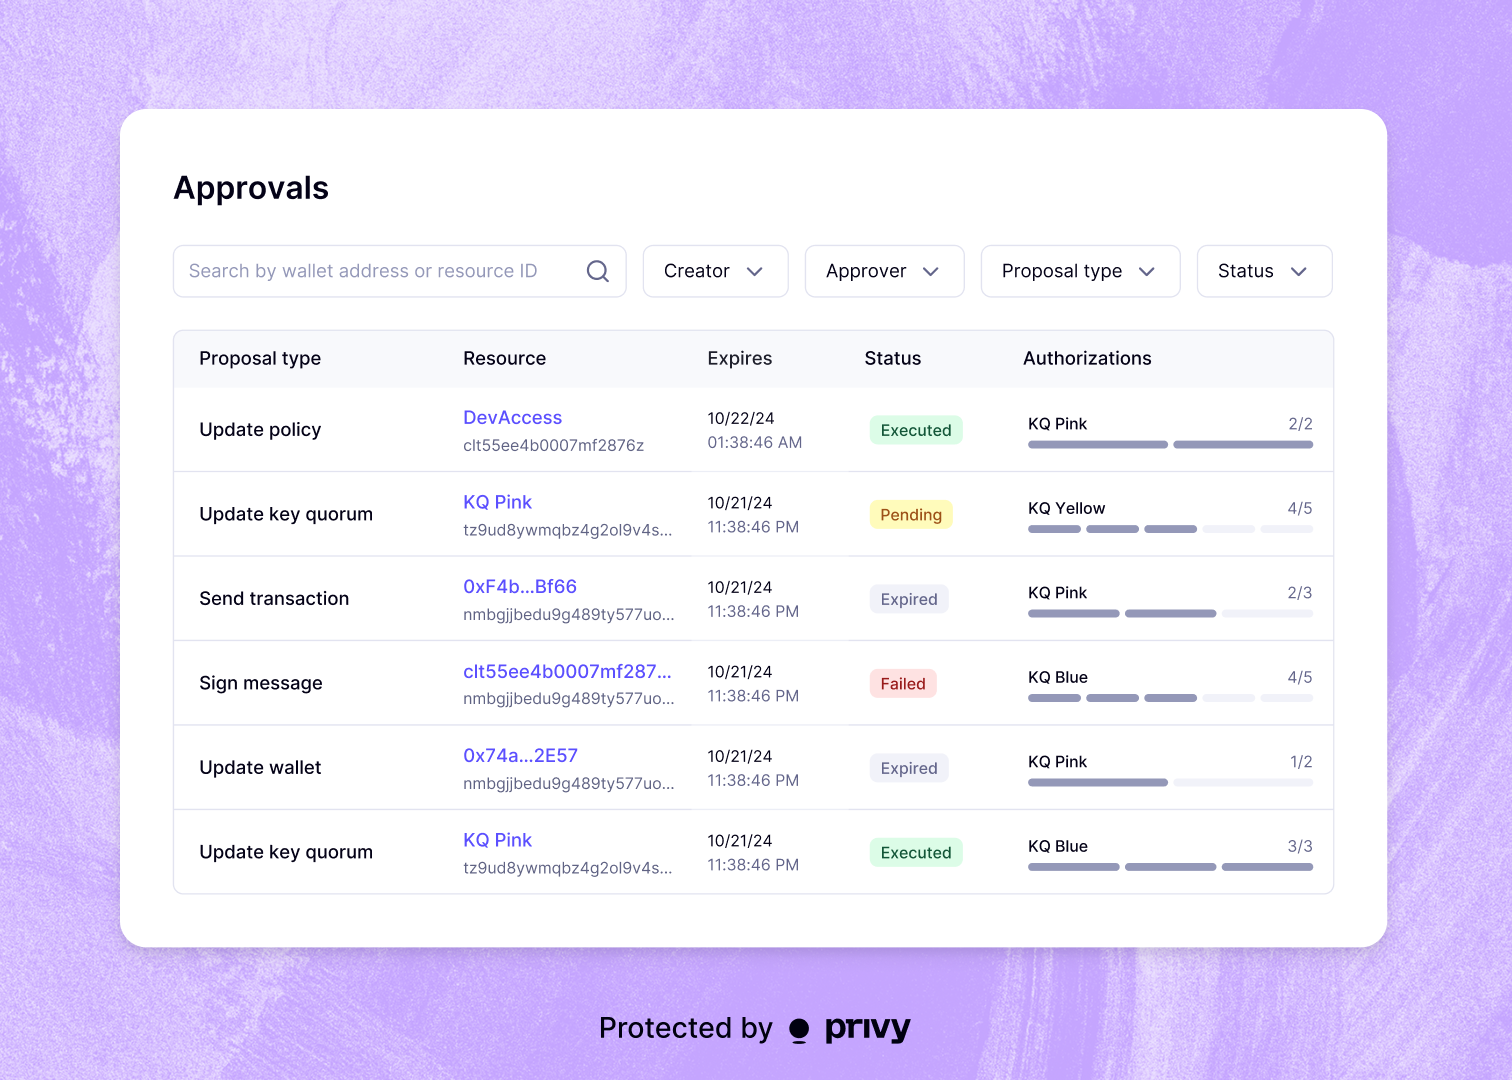This screenshot has width=1512, height=1080.
Task: Select the Update policy row label
Action: point(260,430)
